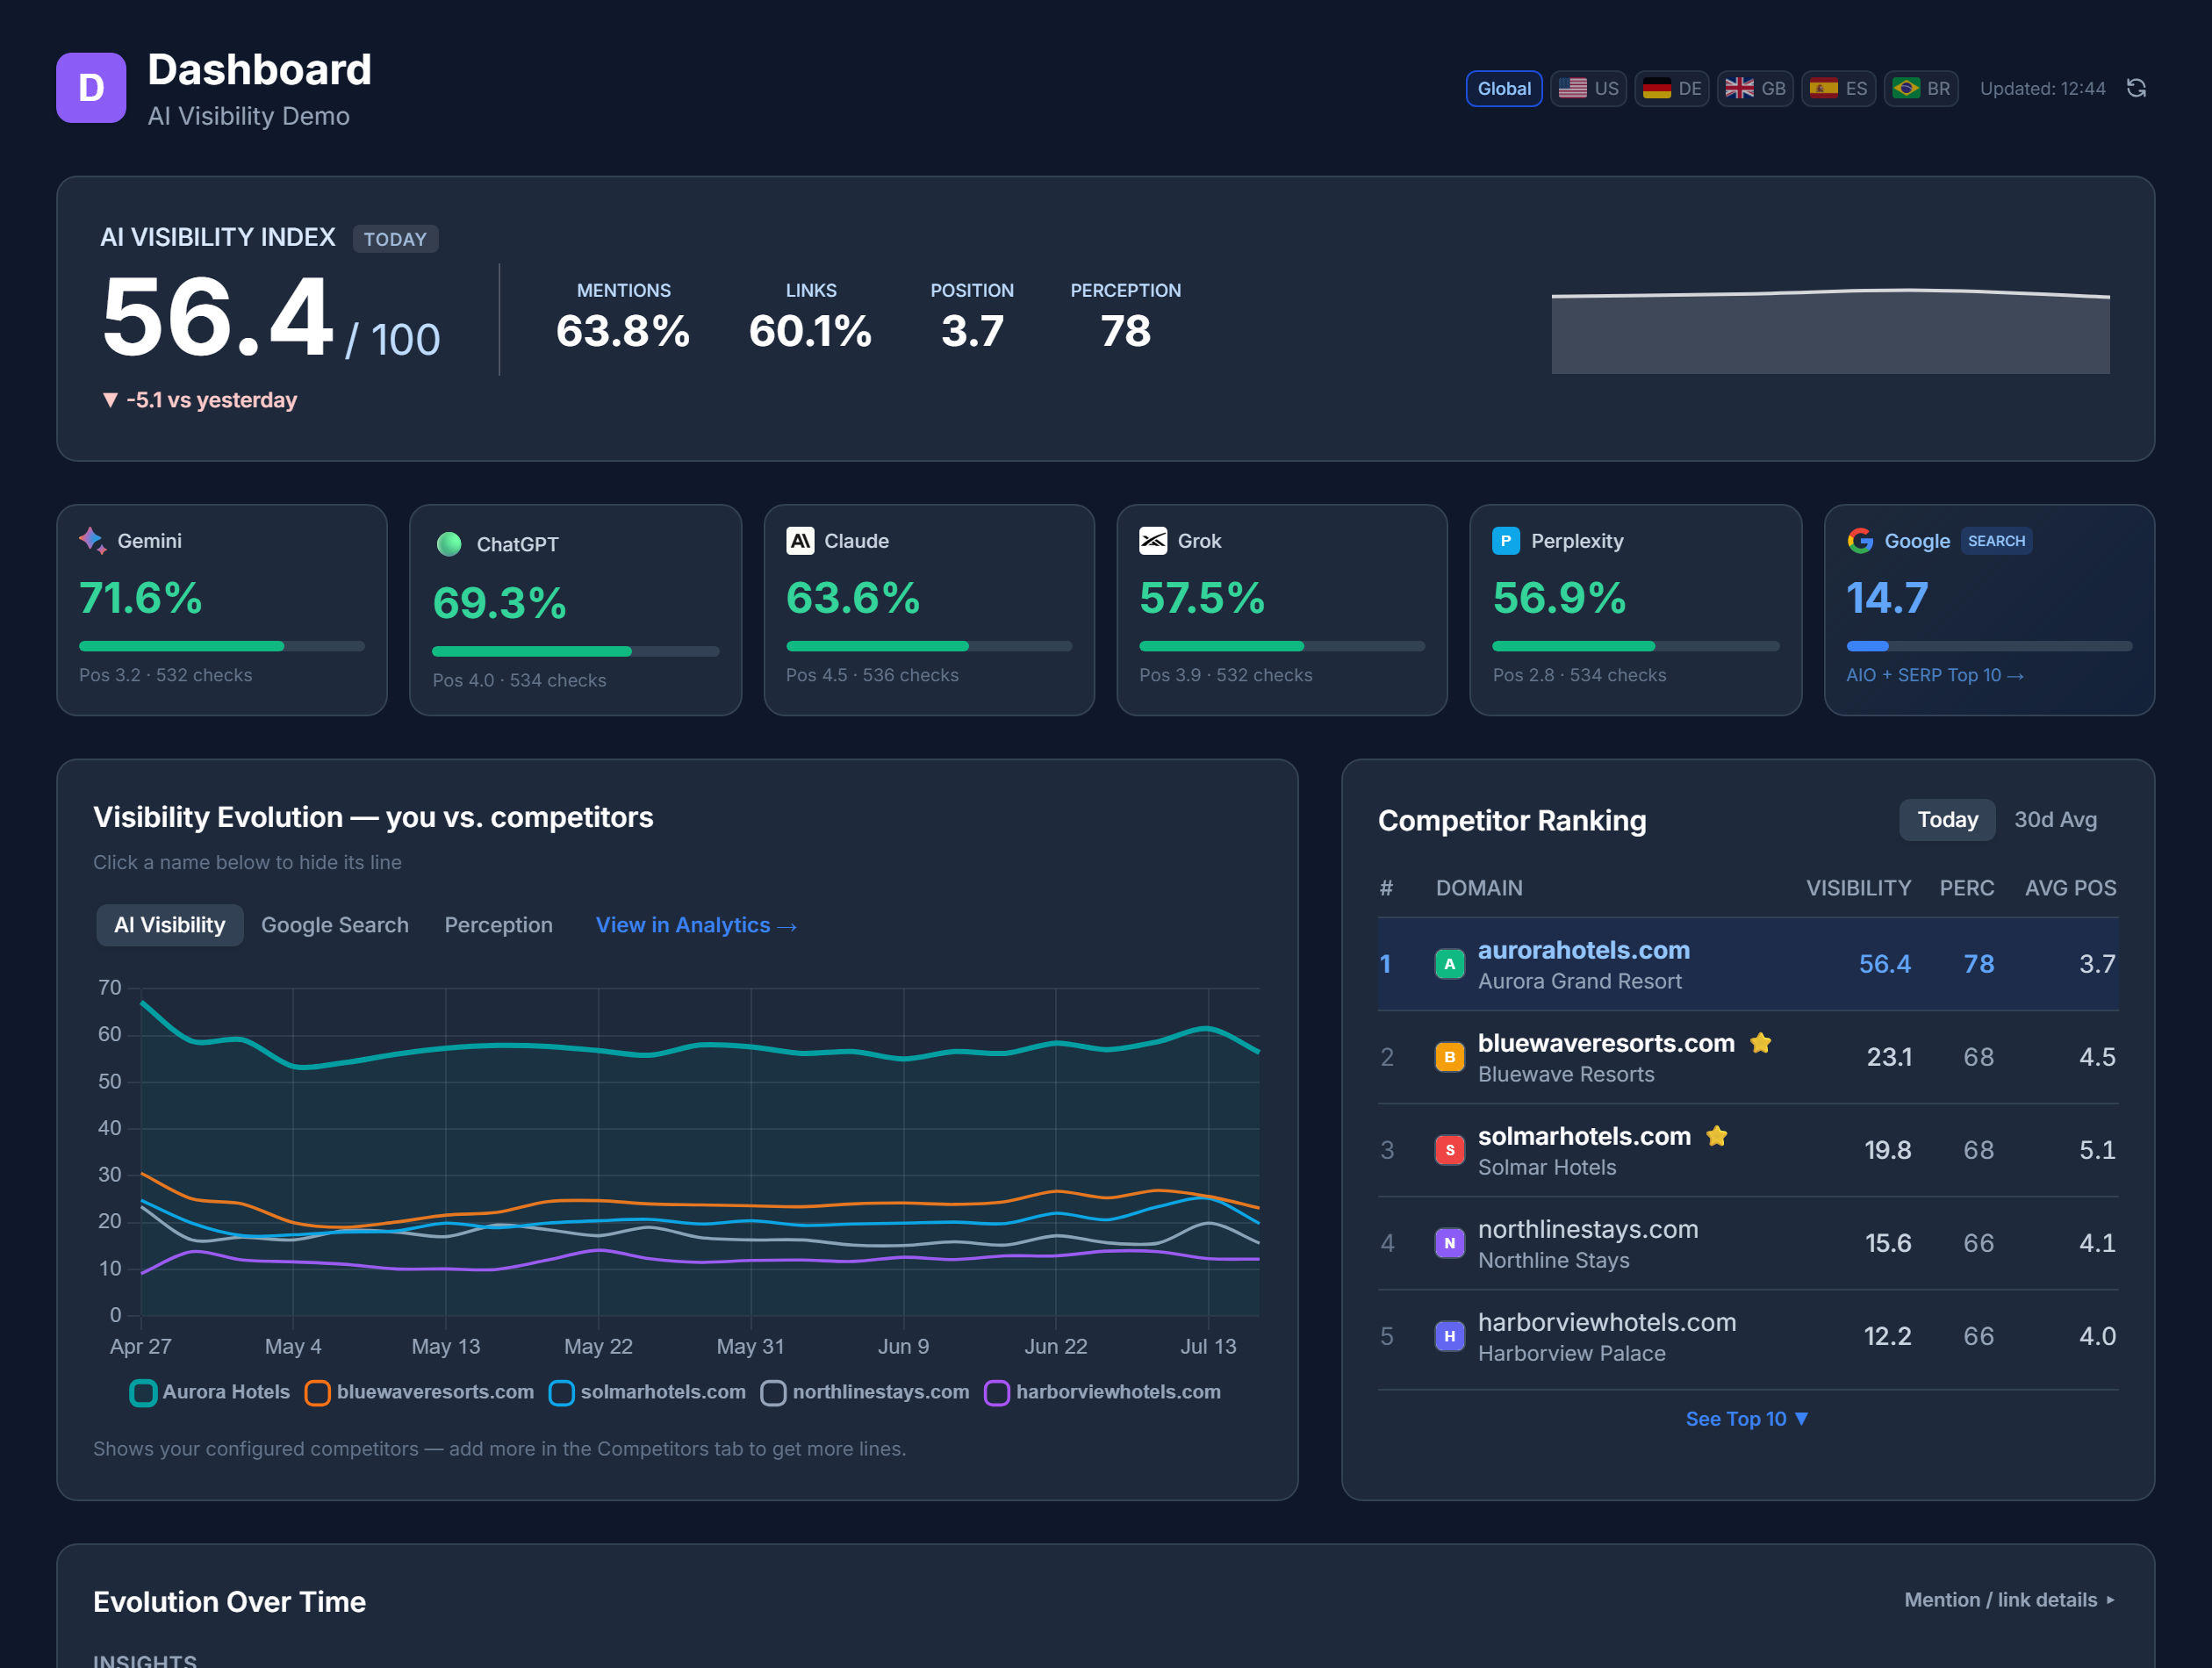Select the AI Visibility chart tab
The width and height of the screenshot is (2212, 1668).
coord(169,925)
